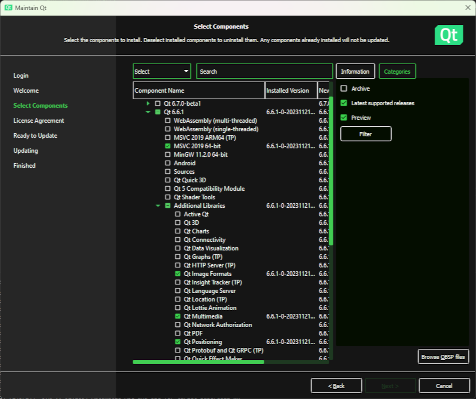Select the Login step in sidebar
476x399 pixels.
click(21, 76)
